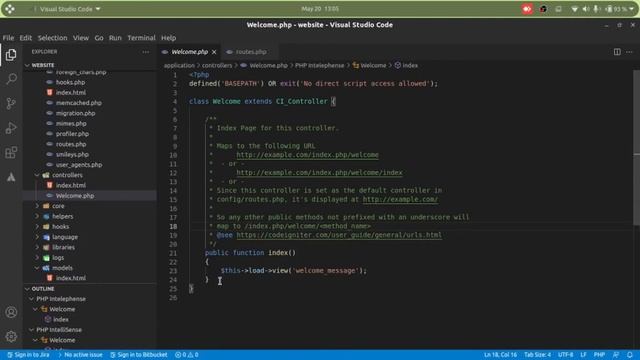Open the Ubuntu Activities icon
The height and width of the screenshot is (360, 640).
[10, 9]
